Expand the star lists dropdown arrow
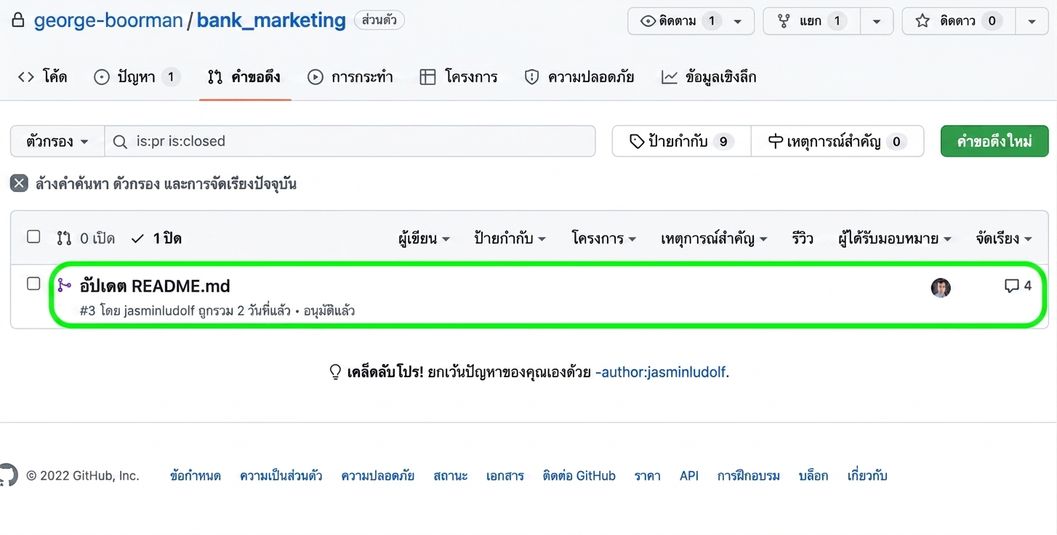The height and width of the screenshot is (535, 1057). (1032, 21)
